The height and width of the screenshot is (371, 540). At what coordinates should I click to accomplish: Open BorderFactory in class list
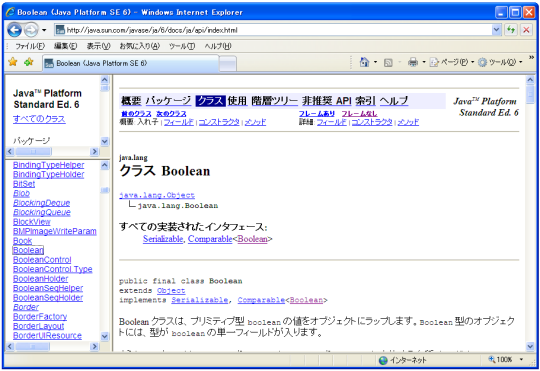[40, 317]
